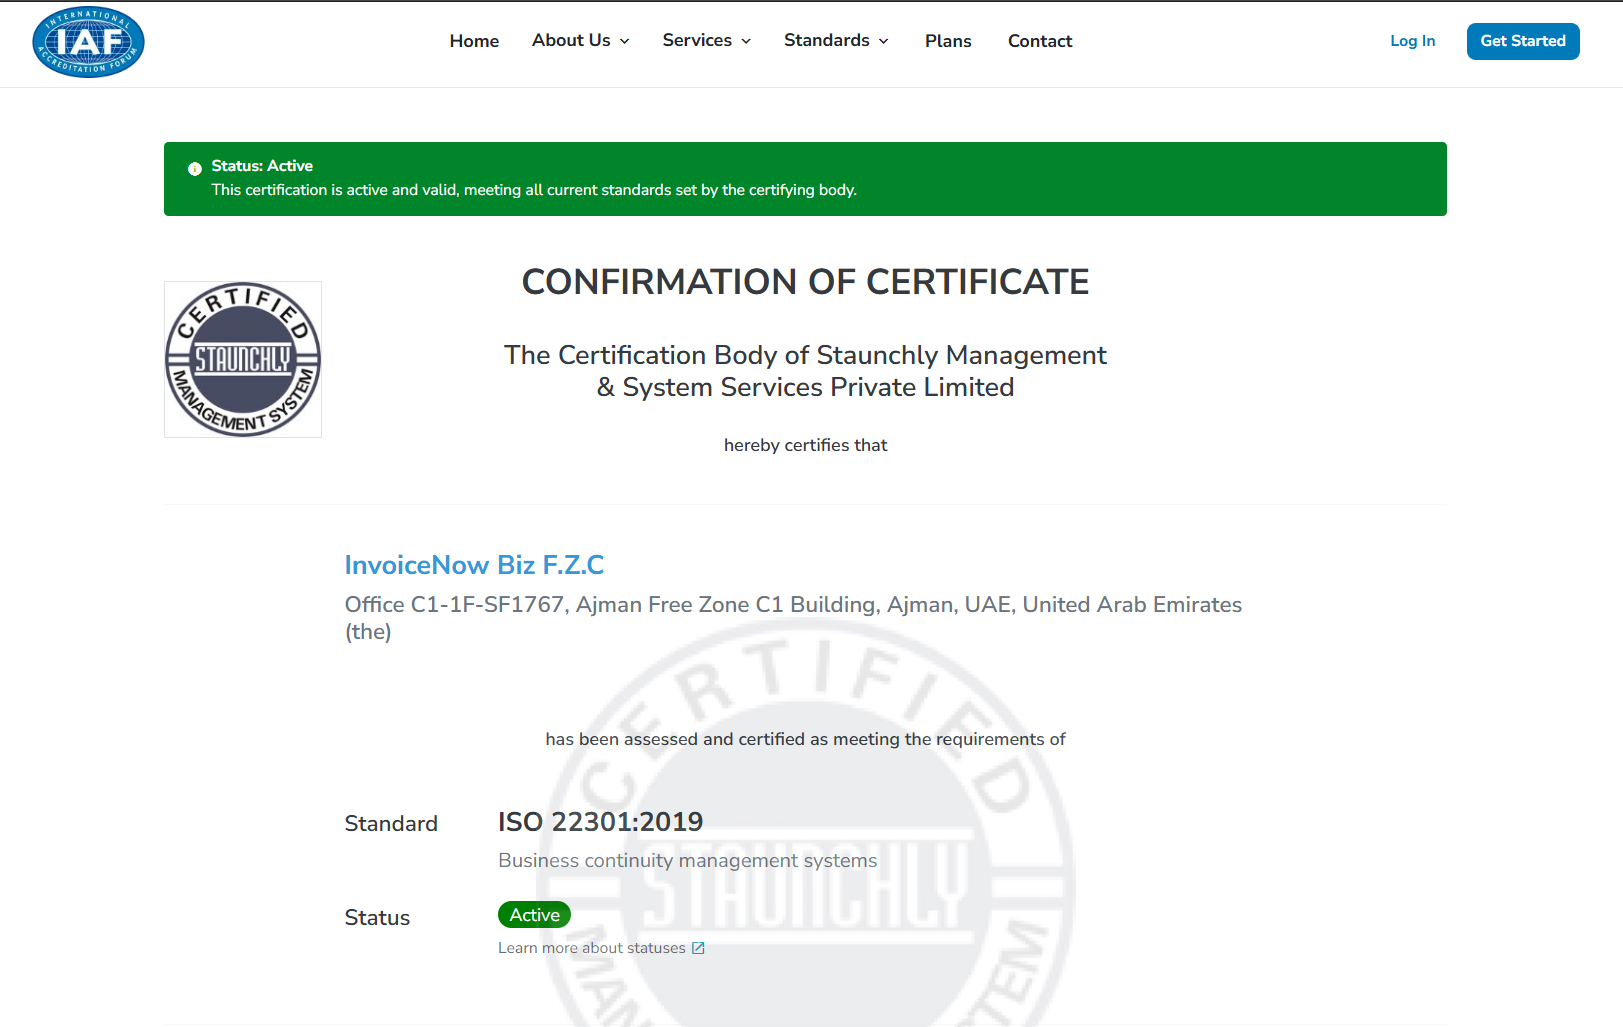The height and width of the screenshot is (1027, 1623).
Task: Click the 'hereby certifies that' text
Action: [805, 445]
